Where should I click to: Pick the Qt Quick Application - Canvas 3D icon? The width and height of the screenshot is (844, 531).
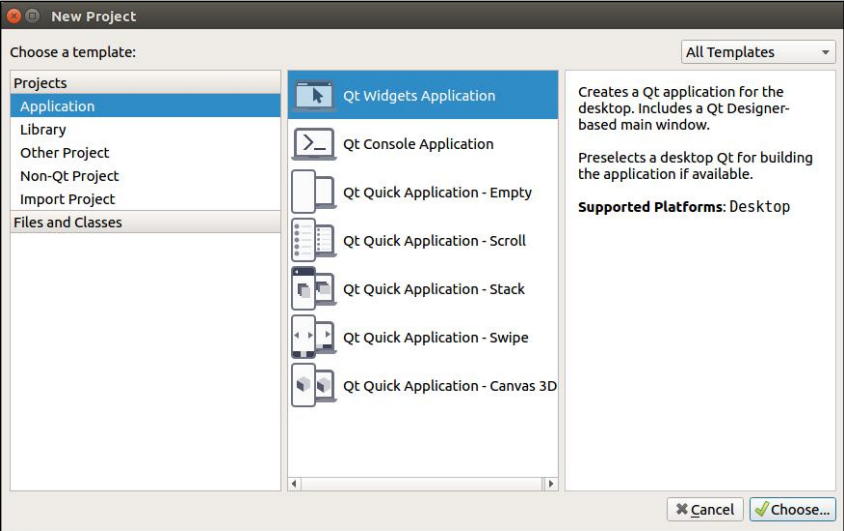[x=314, y=386]
